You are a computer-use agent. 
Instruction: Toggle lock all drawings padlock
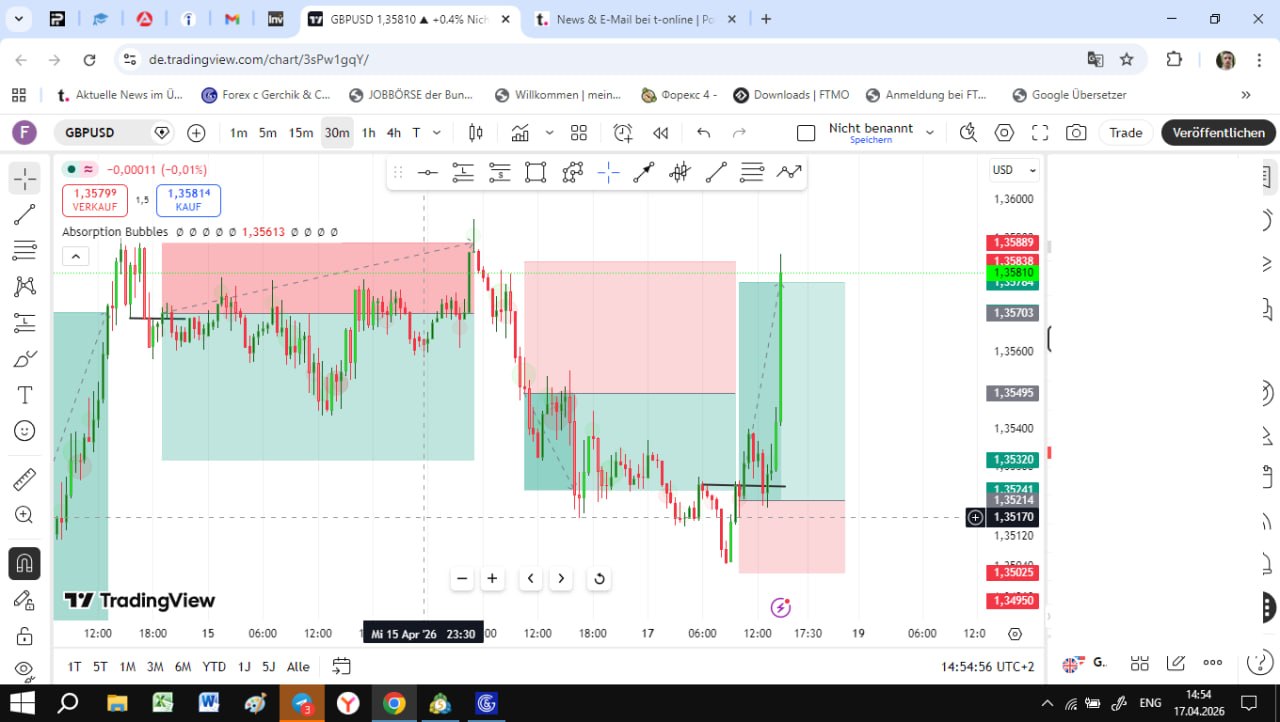tap(24, 636)
